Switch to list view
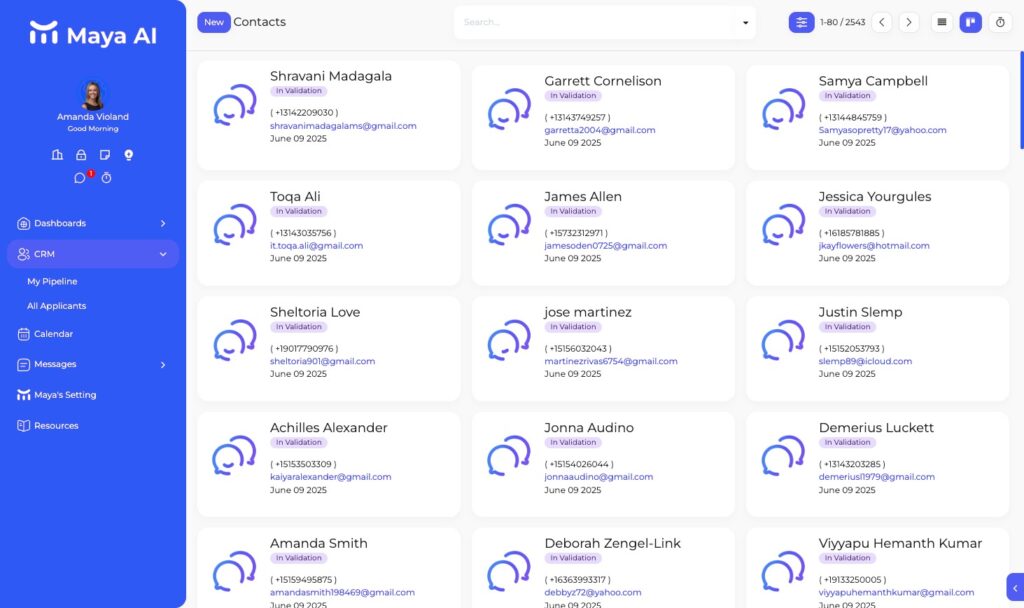 [942, 22]
